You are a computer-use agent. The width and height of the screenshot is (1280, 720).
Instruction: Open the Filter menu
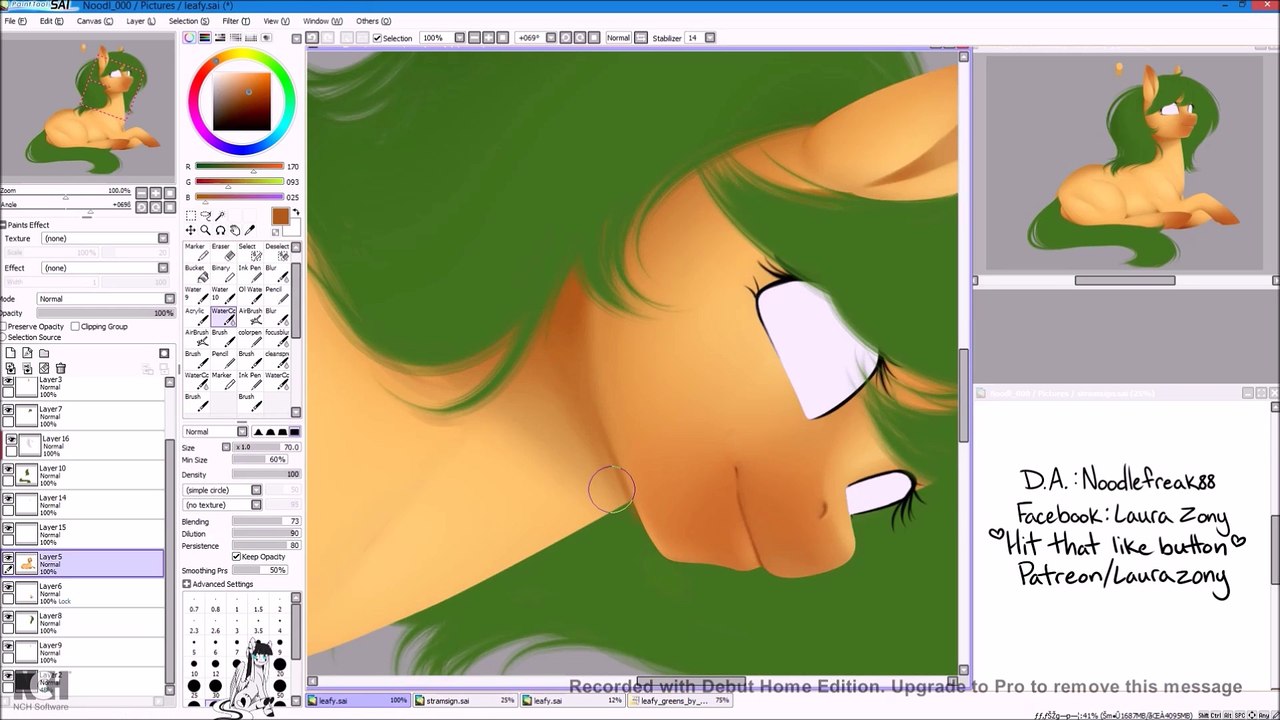(x=236, y=21)
